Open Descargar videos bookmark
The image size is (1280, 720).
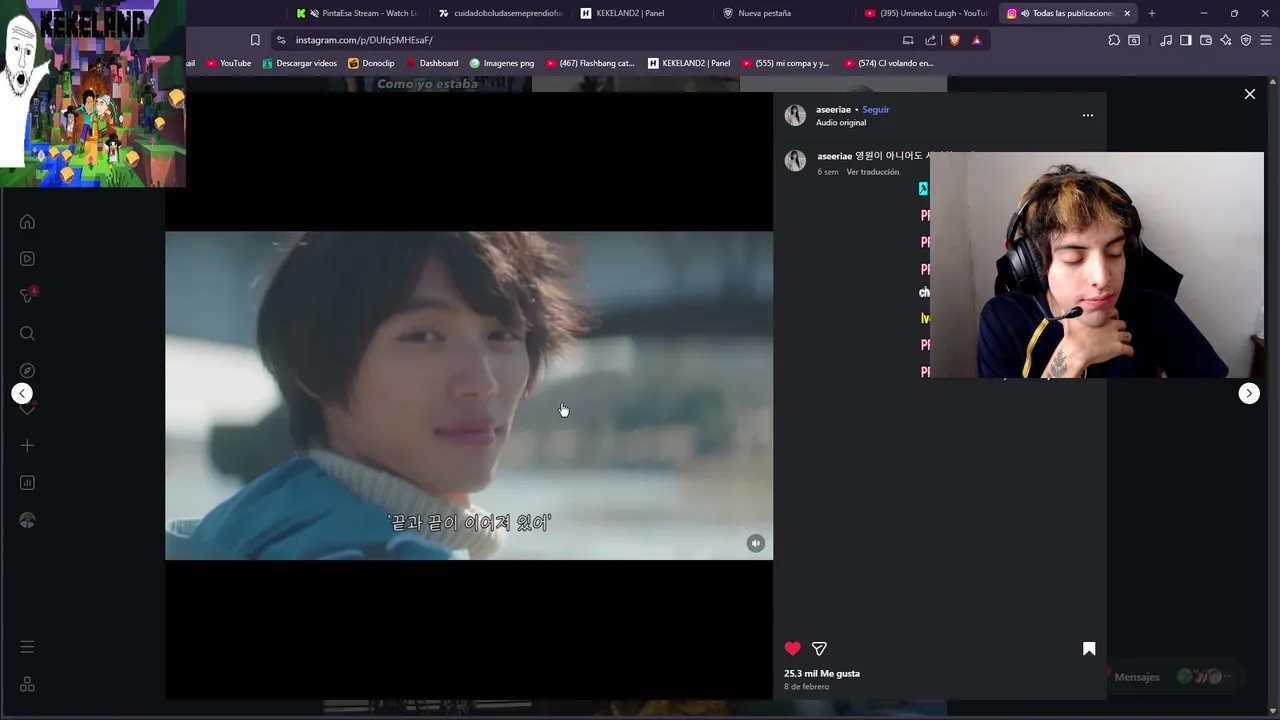(x=300, y=63)
